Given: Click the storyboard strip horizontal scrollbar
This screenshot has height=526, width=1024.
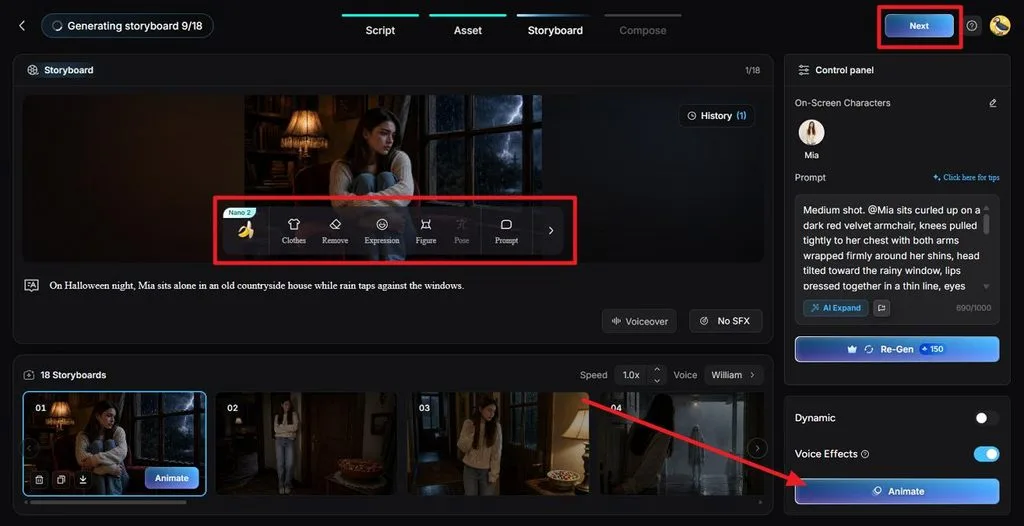Looking at the screenshot, I should tap(108, 502).
